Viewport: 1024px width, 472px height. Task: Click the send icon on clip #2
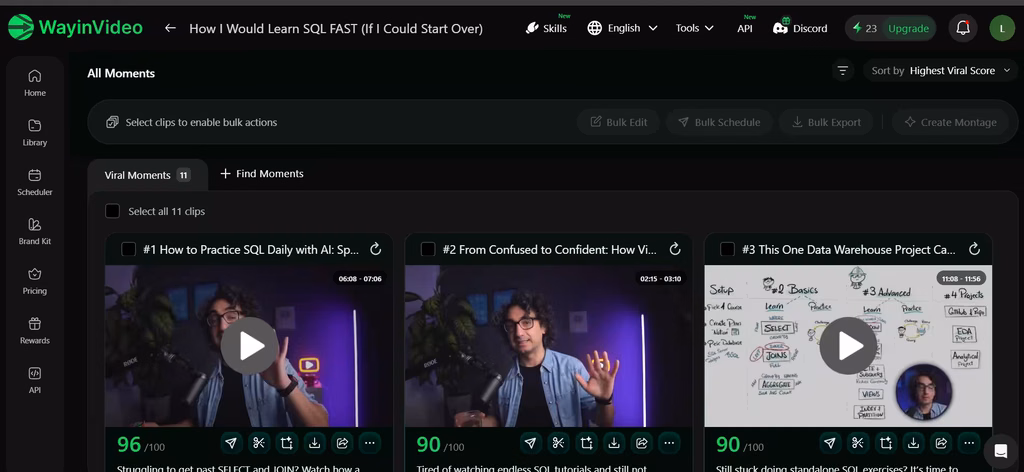coord(531,443)
